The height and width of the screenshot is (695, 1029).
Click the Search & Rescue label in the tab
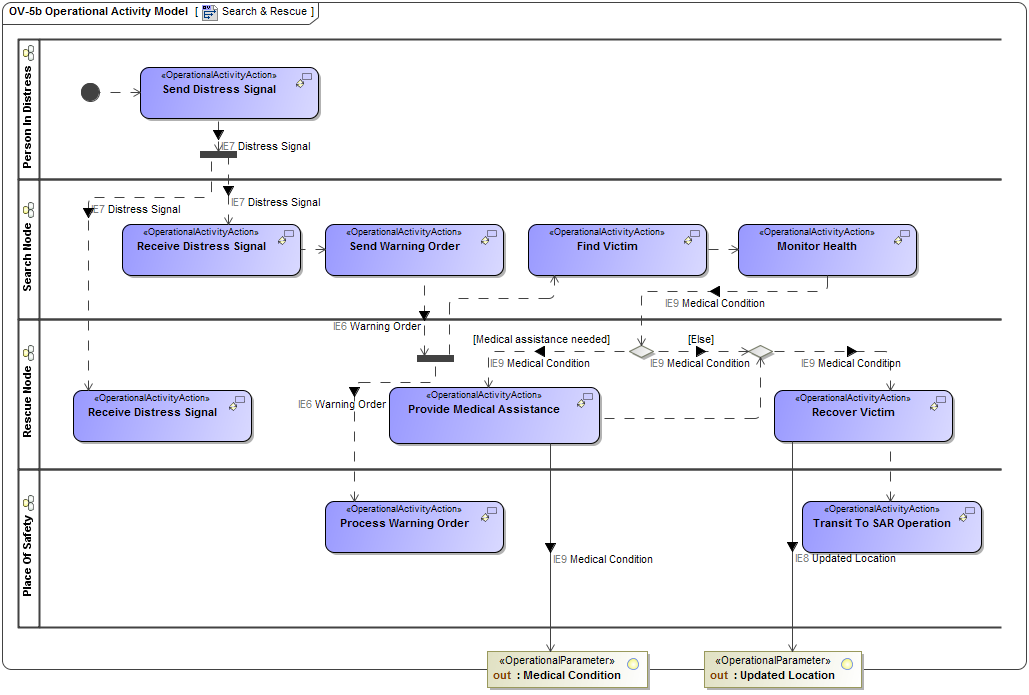[266, 13]
